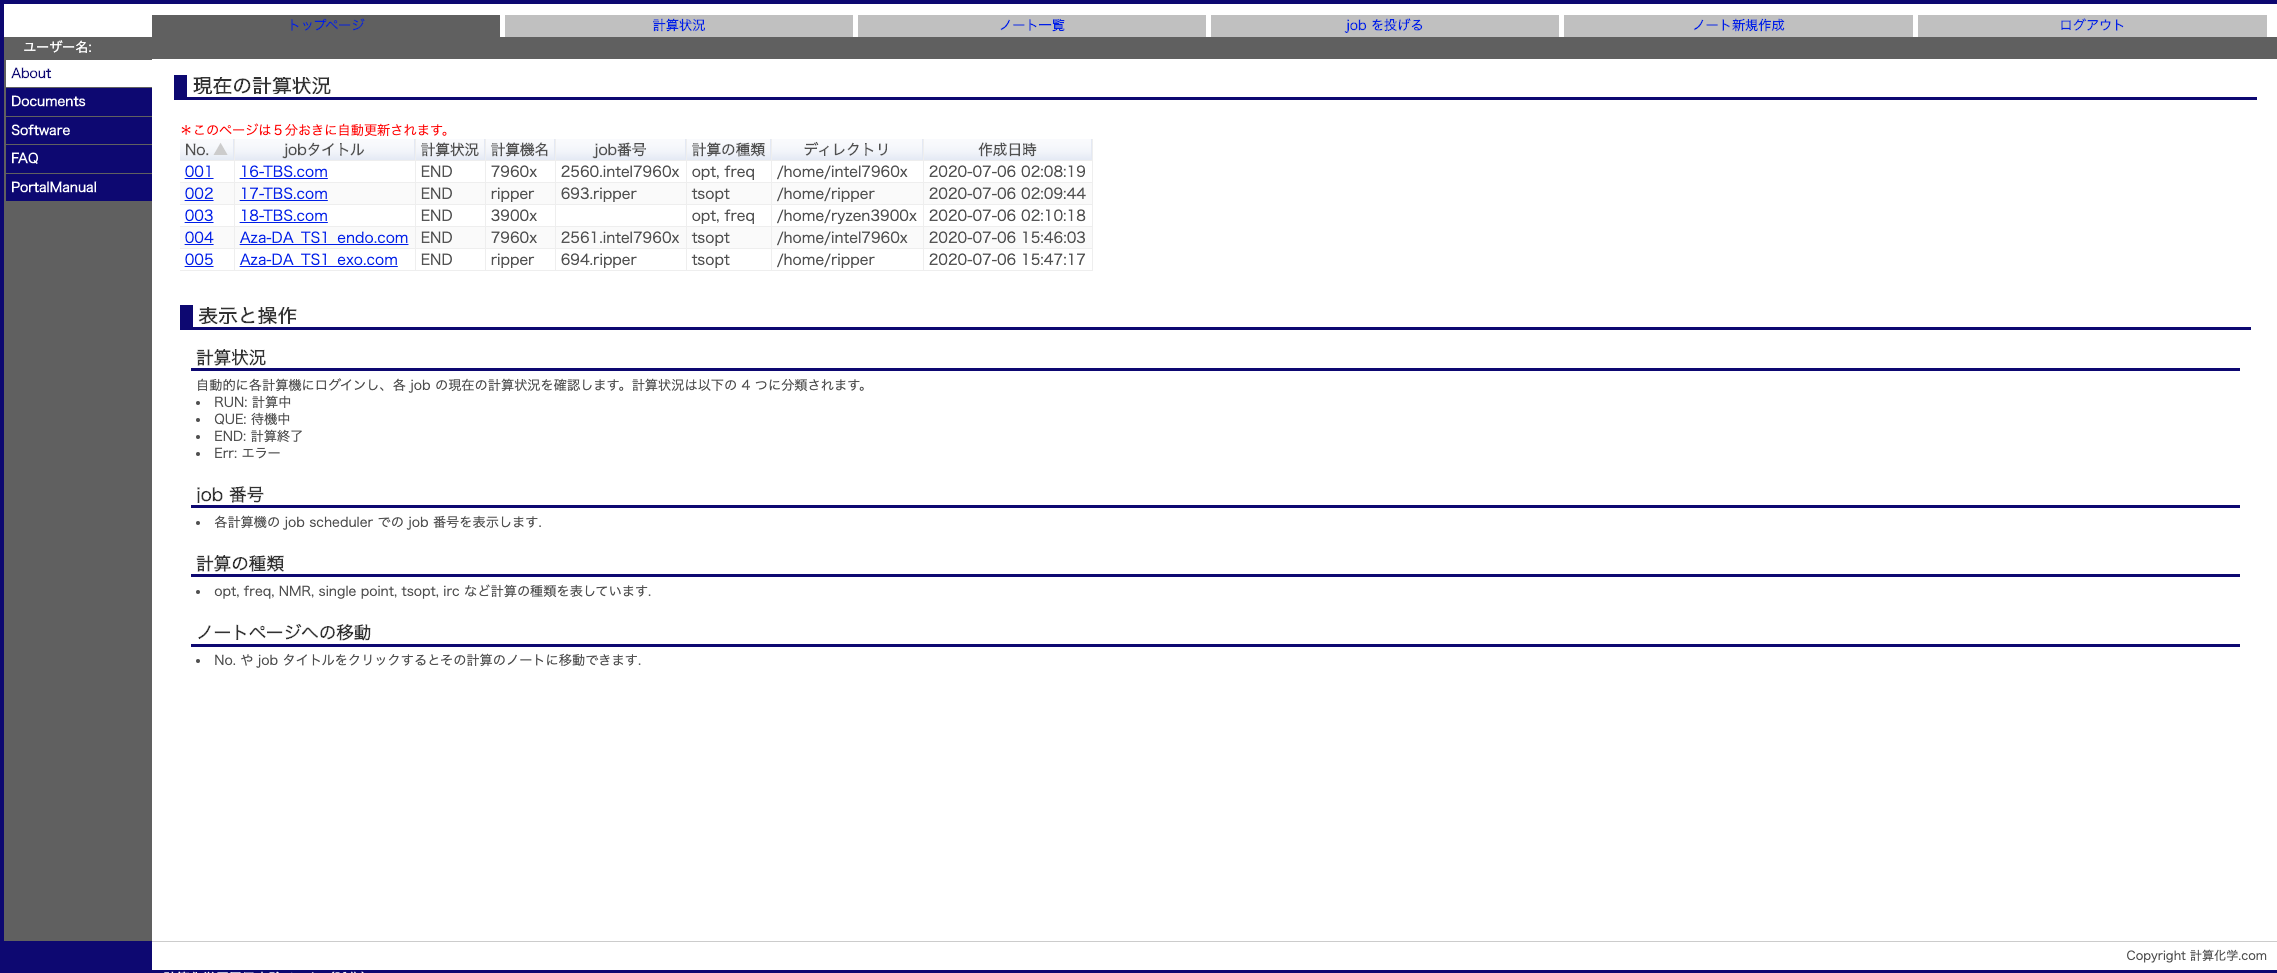Go to the job を投げる tab
This screenshot has width=2277, height=973.
1384,25
